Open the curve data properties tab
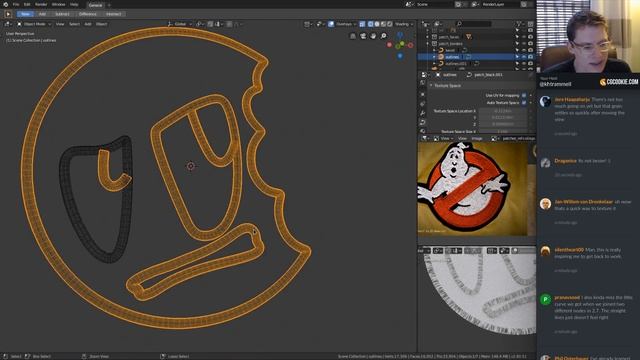This screenshot has height=360, width=640. [423, 122]
